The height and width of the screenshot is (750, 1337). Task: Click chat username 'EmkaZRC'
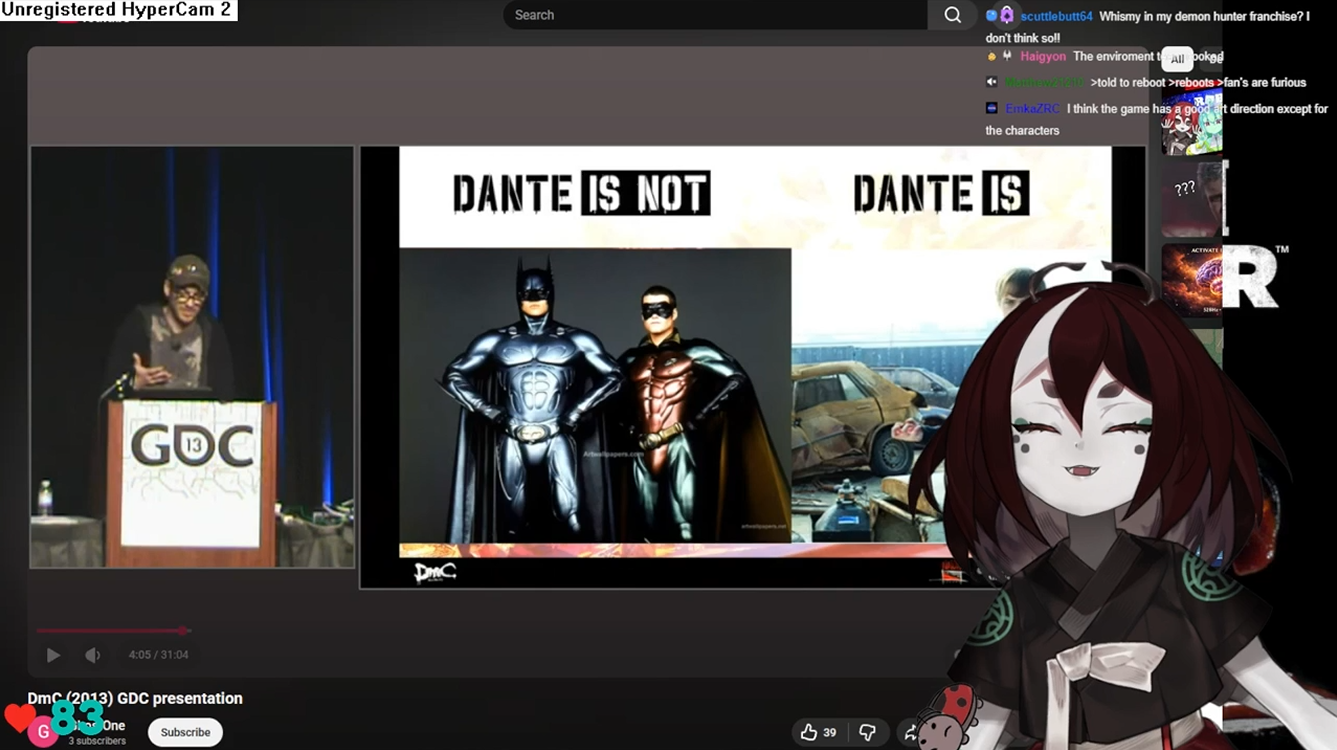point(1032,109)
